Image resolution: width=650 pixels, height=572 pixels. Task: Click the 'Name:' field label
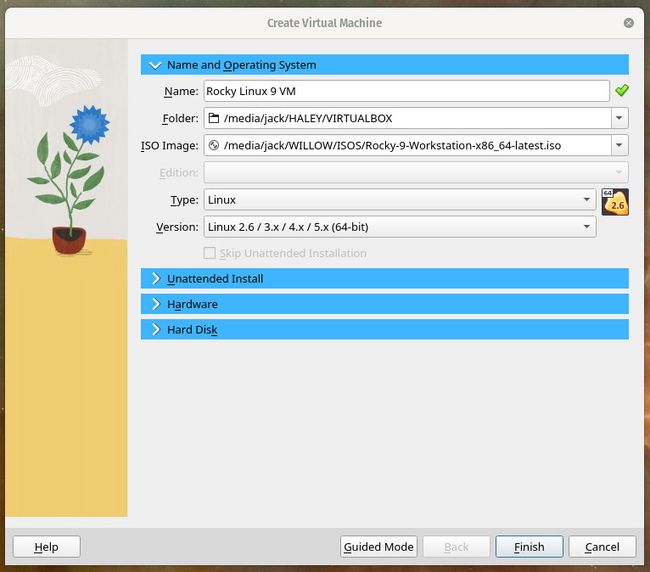(x=181, y=91)
